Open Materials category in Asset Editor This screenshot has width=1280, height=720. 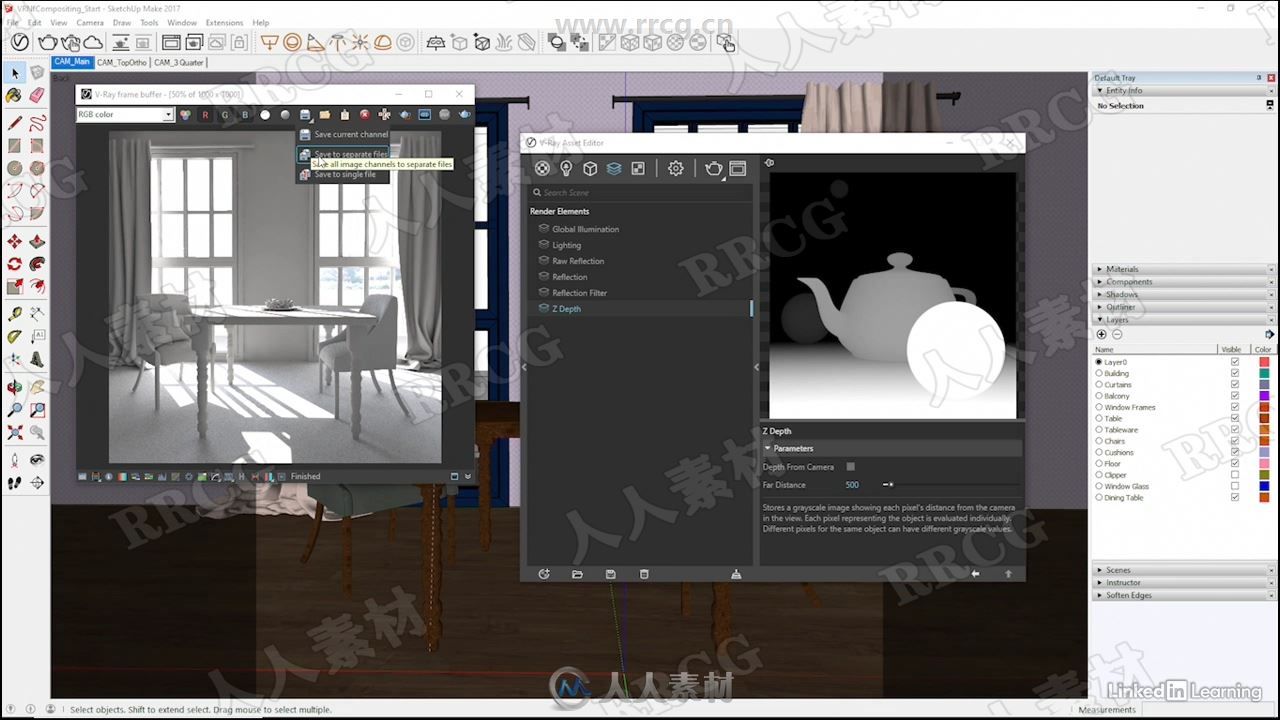(542, 168)
